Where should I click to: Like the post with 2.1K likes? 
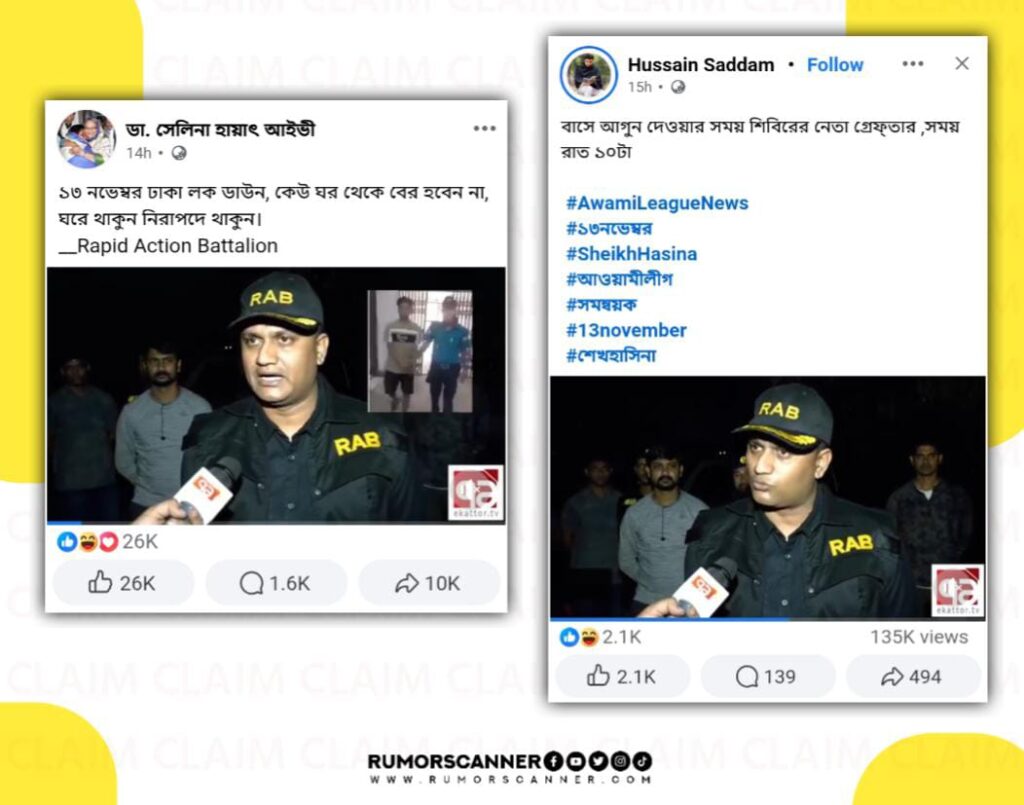[x=622, y=676]
